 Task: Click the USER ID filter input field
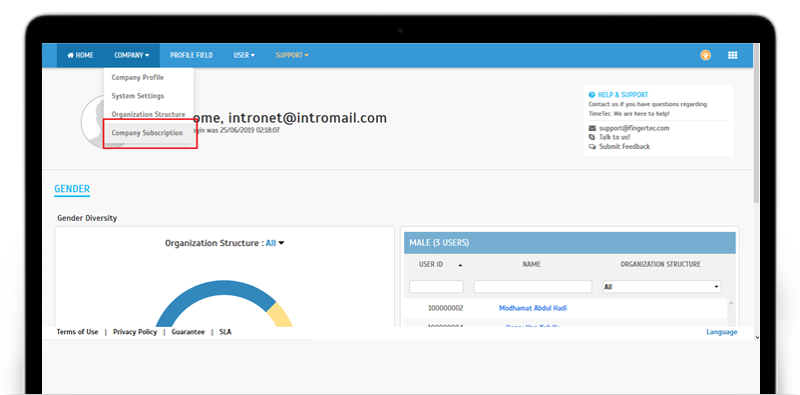436,287
